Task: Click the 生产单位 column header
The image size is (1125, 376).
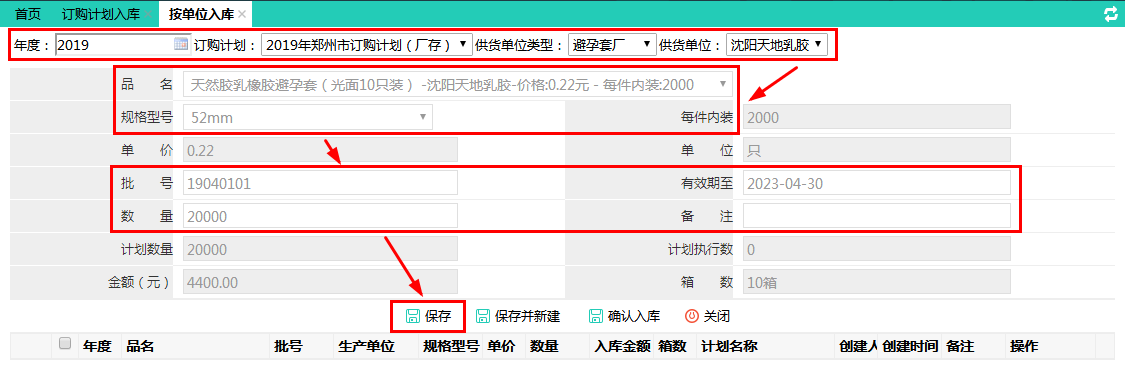Action: [367, 347]
